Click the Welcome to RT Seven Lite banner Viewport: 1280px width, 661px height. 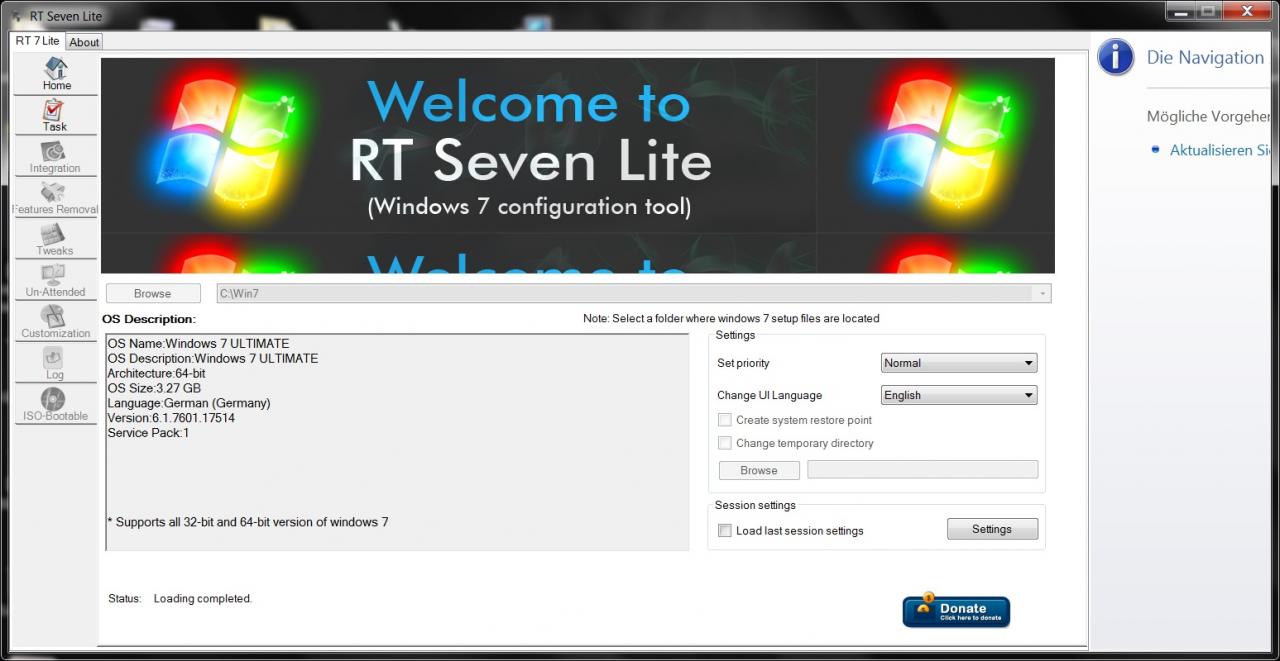click(578, 165)
